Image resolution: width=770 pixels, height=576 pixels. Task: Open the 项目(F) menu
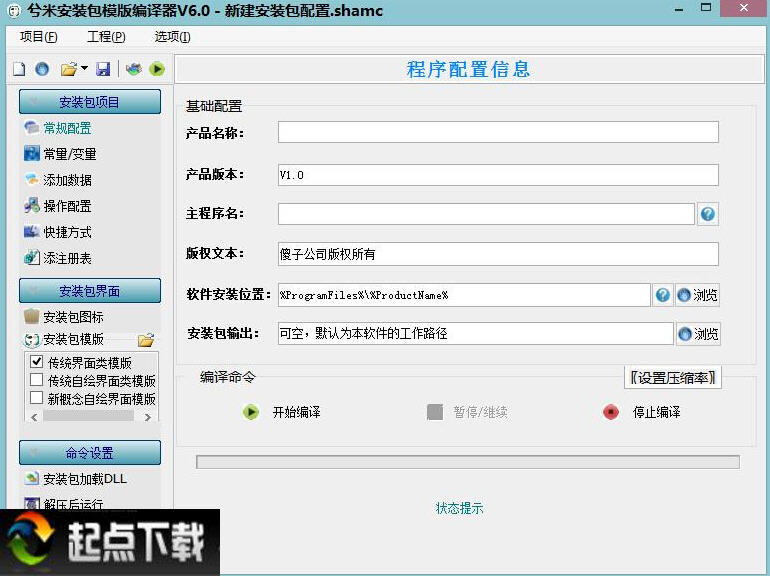pos(39,37)
